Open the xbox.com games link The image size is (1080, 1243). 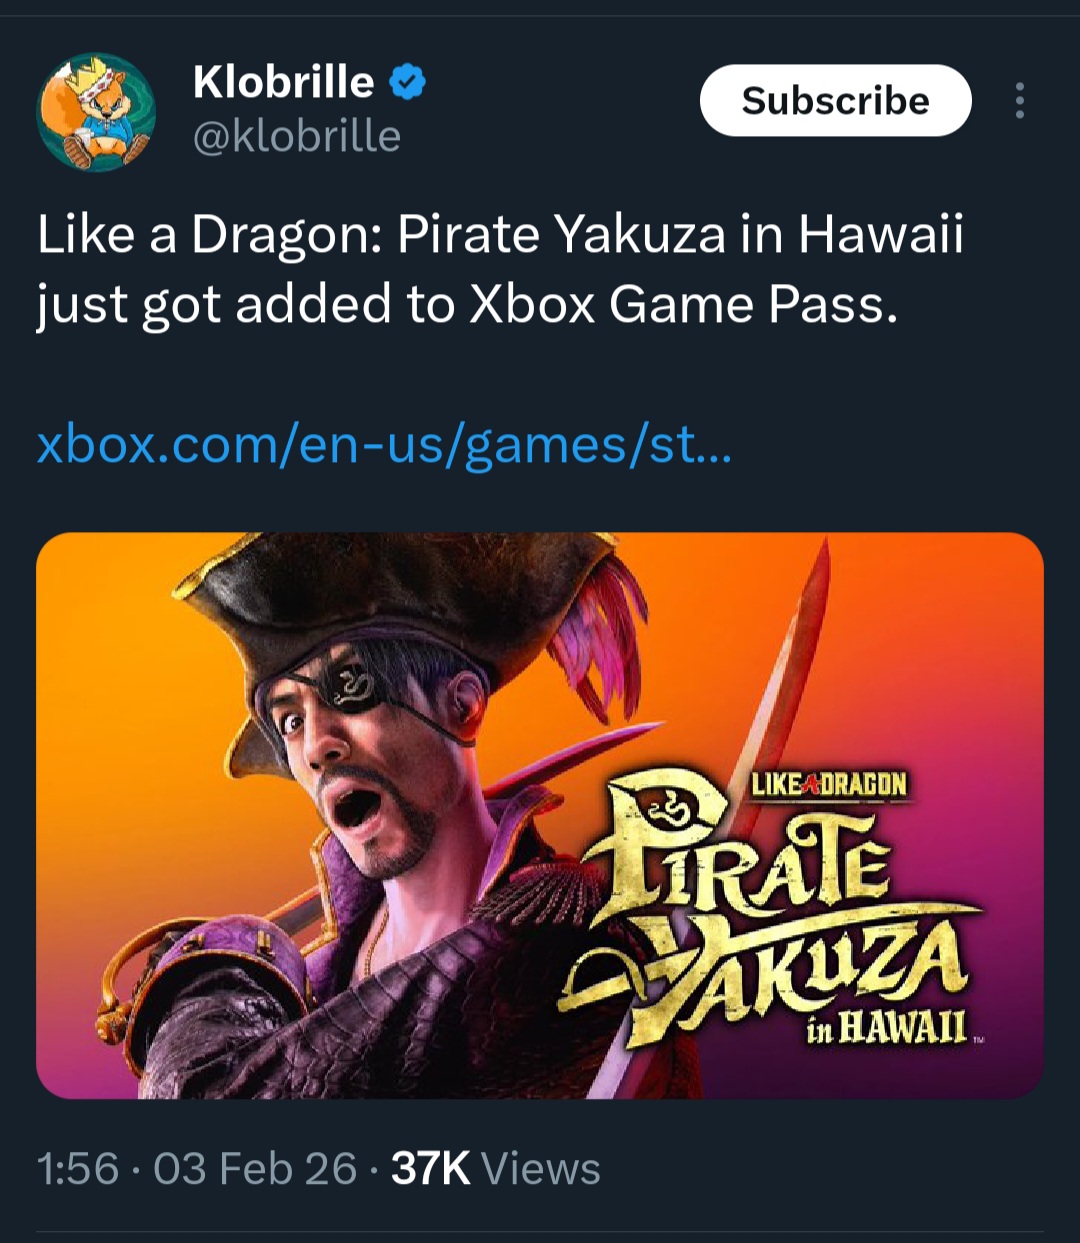click(x=384, y=445)
